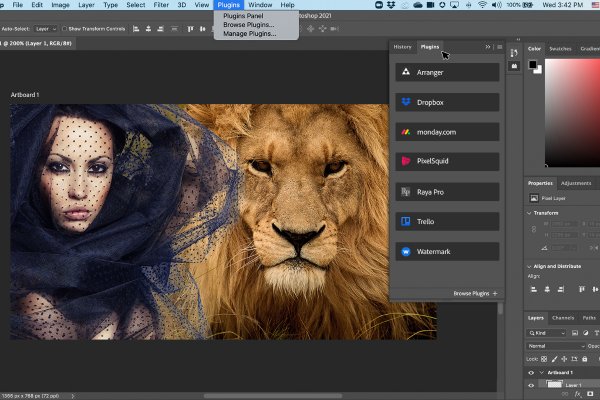Switch to the Channels tab

[563, 318]
